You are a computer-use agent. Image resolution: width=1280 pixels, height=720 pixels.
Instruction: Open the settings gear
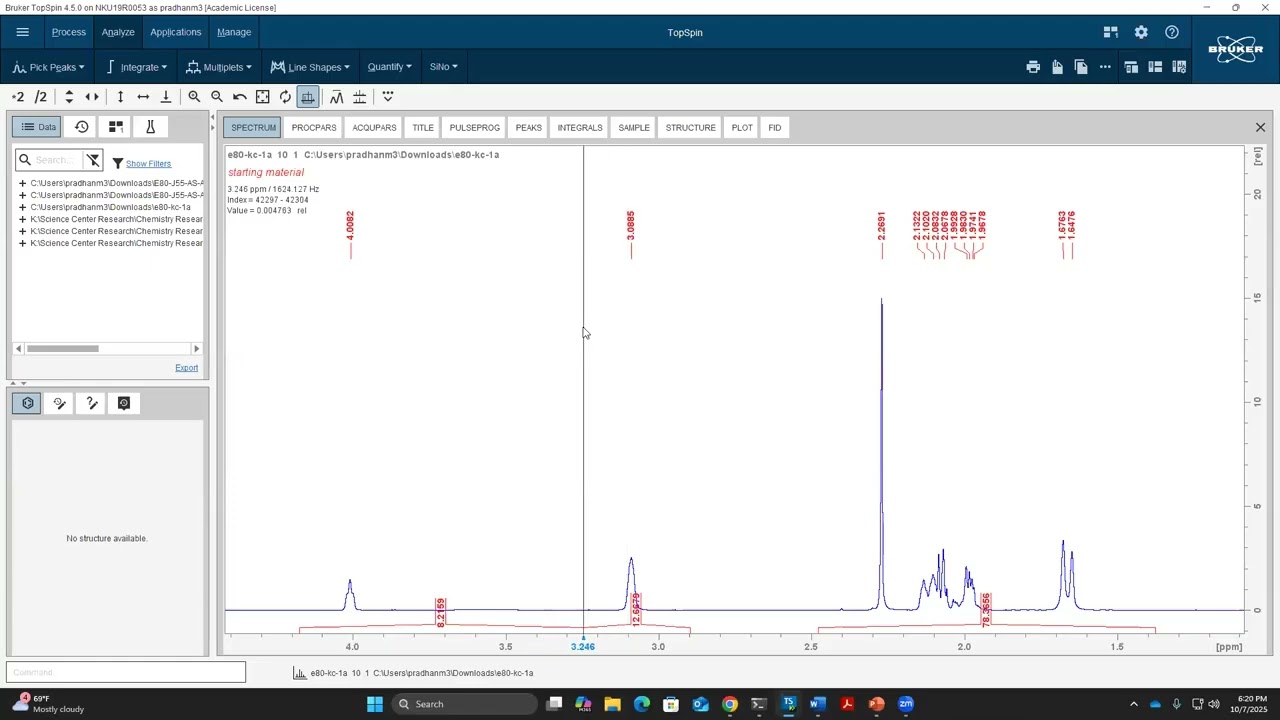click(1141, 32)
